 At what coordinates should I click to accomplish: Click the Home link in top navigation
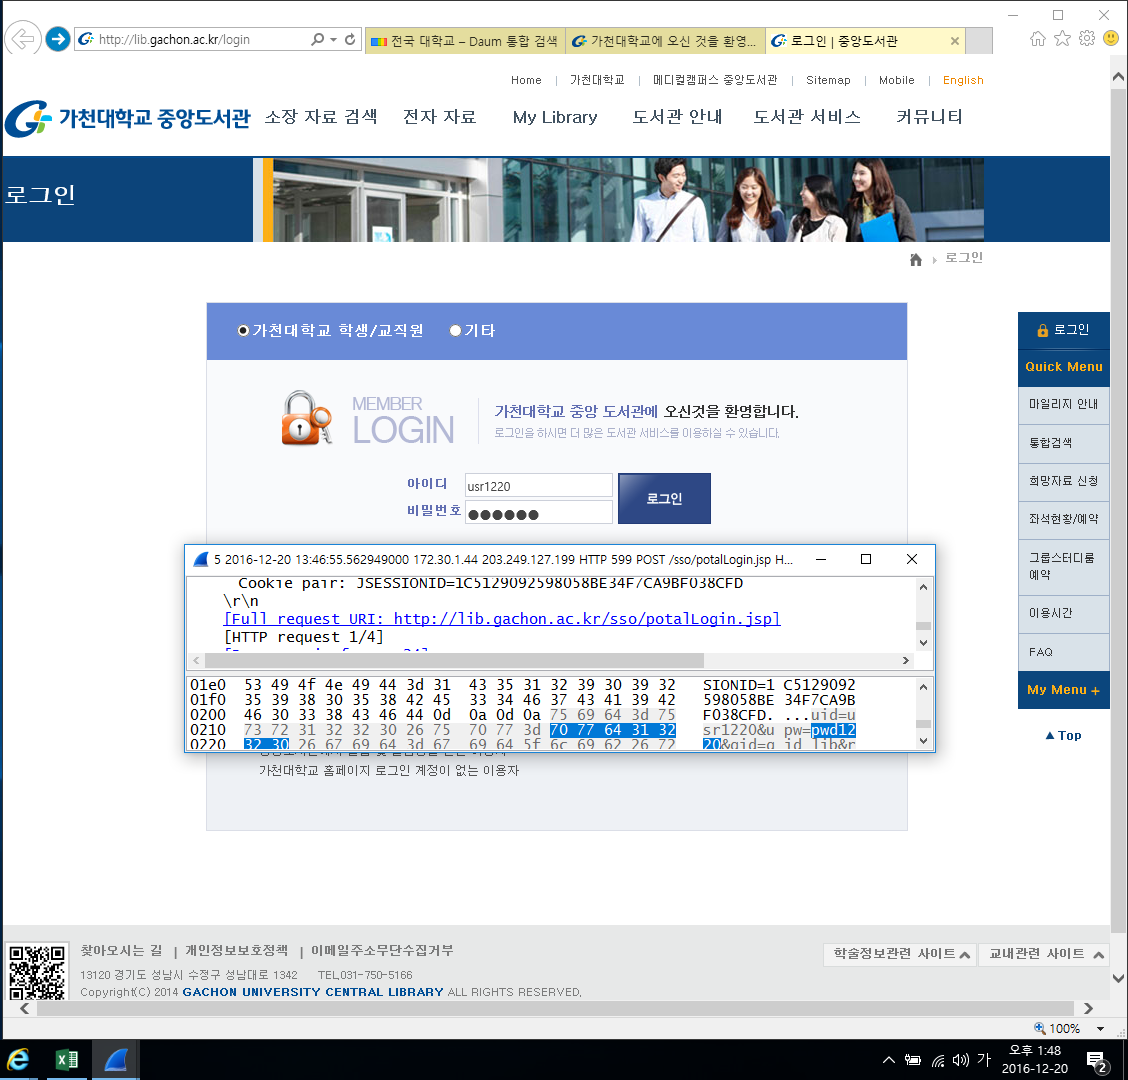(x=526, y=80)
